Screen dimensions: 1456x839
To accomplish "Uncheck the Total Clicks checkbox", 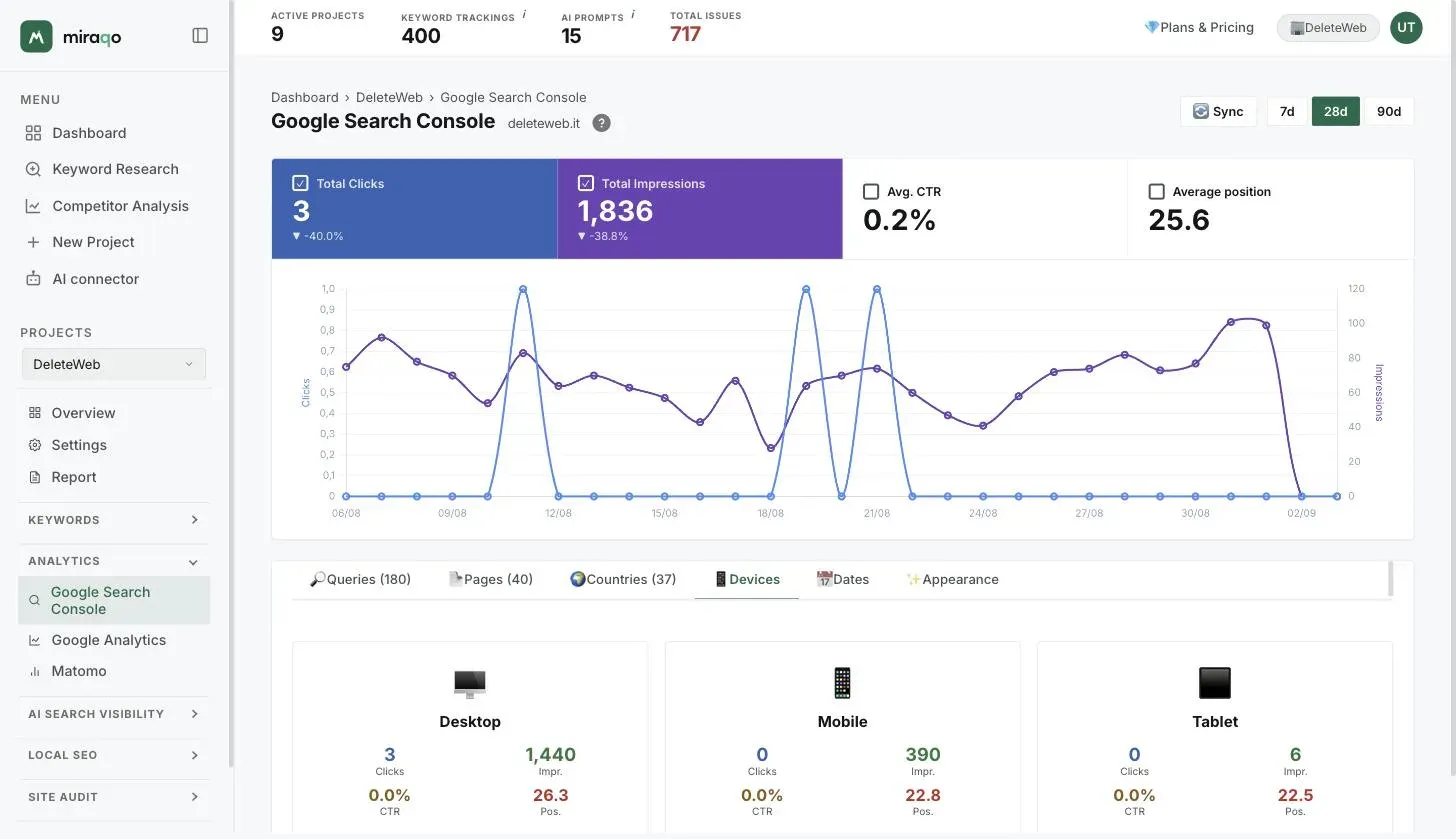I will [x=300, y=183].
